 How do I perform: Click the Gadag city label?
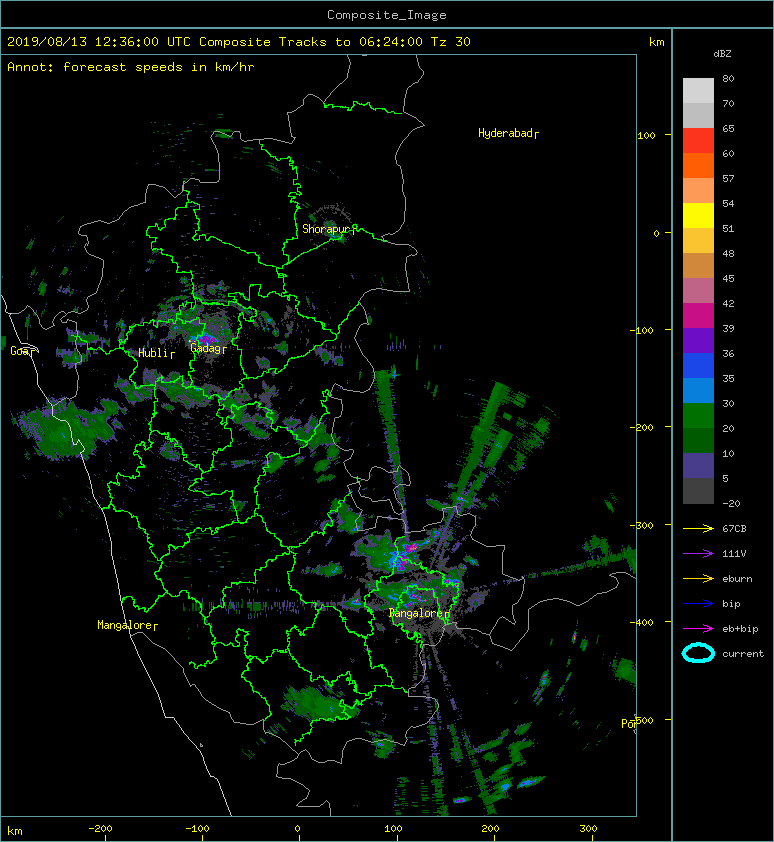coord(206,349)
